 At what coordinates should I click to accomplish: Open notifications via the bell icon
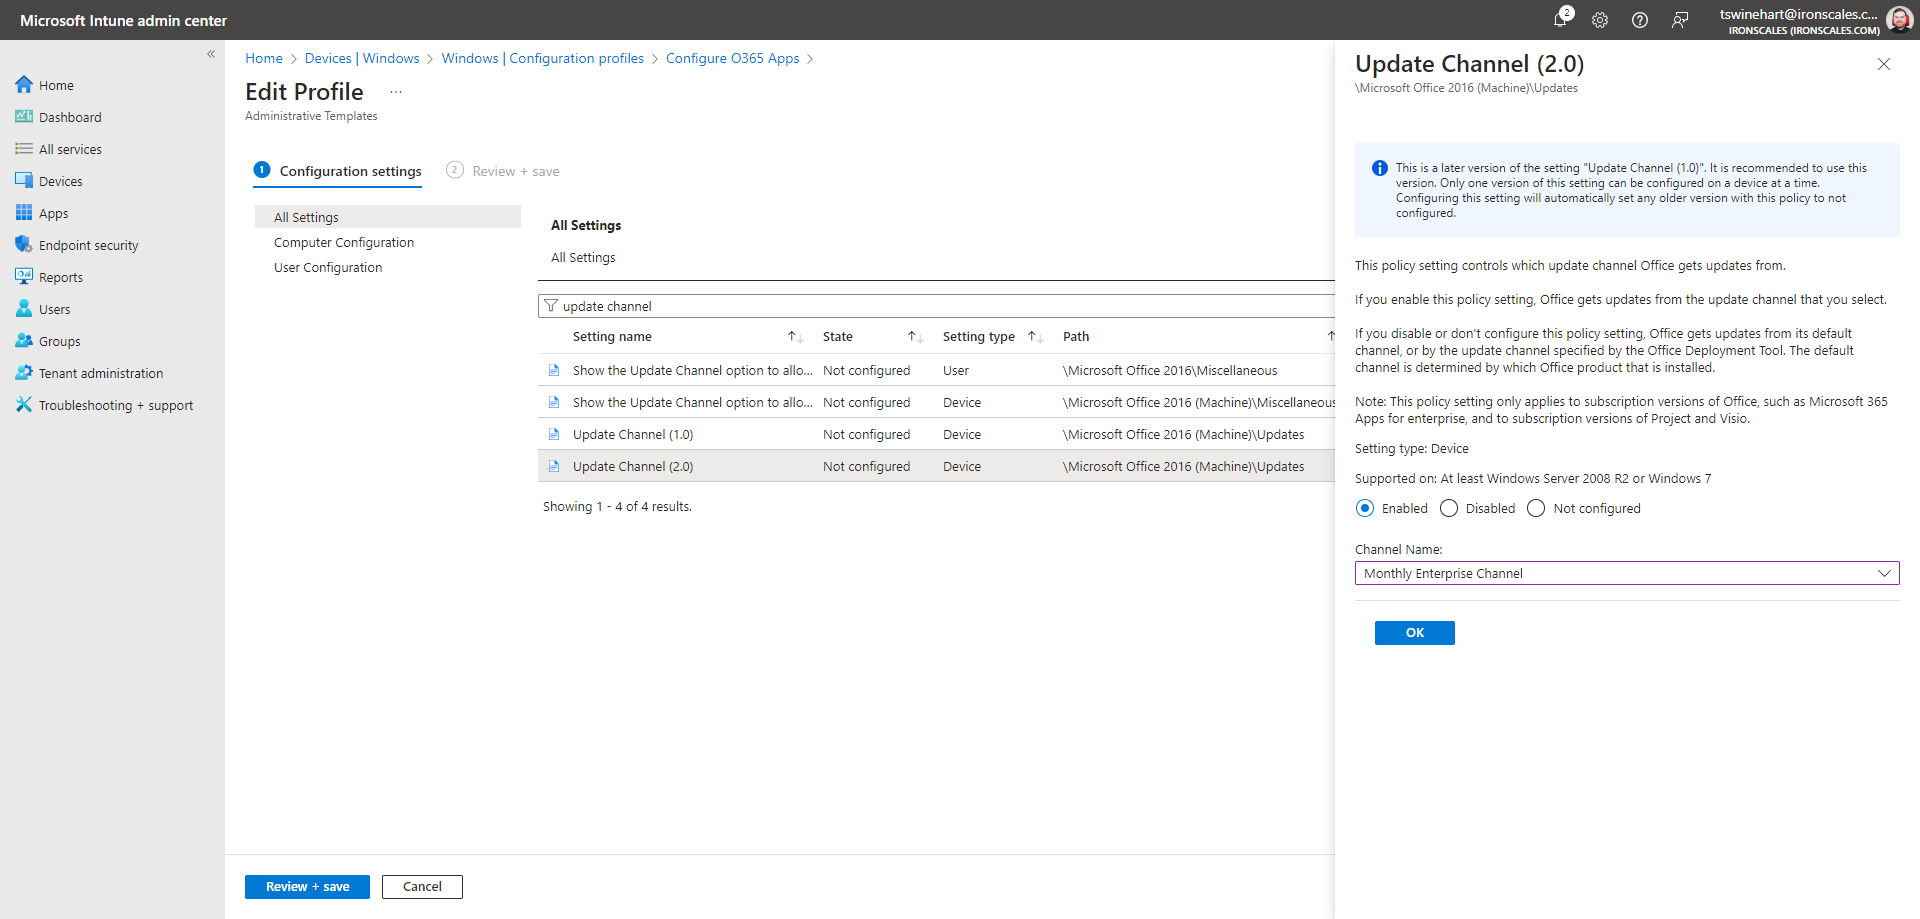[1561, 20]
